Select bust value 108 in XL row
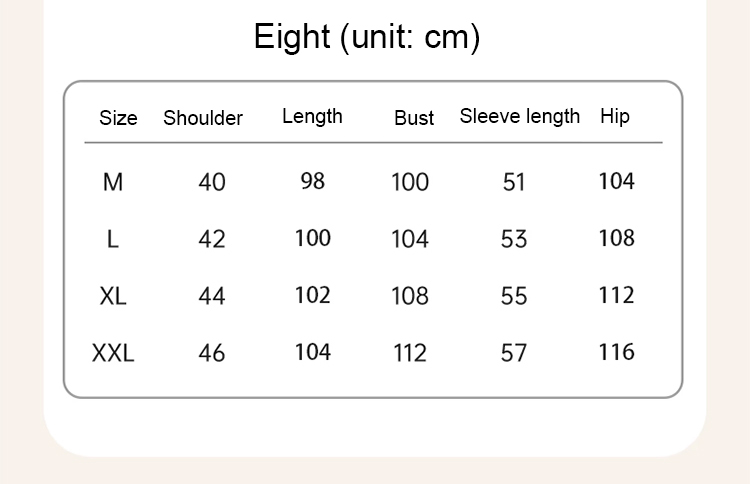 410,296
